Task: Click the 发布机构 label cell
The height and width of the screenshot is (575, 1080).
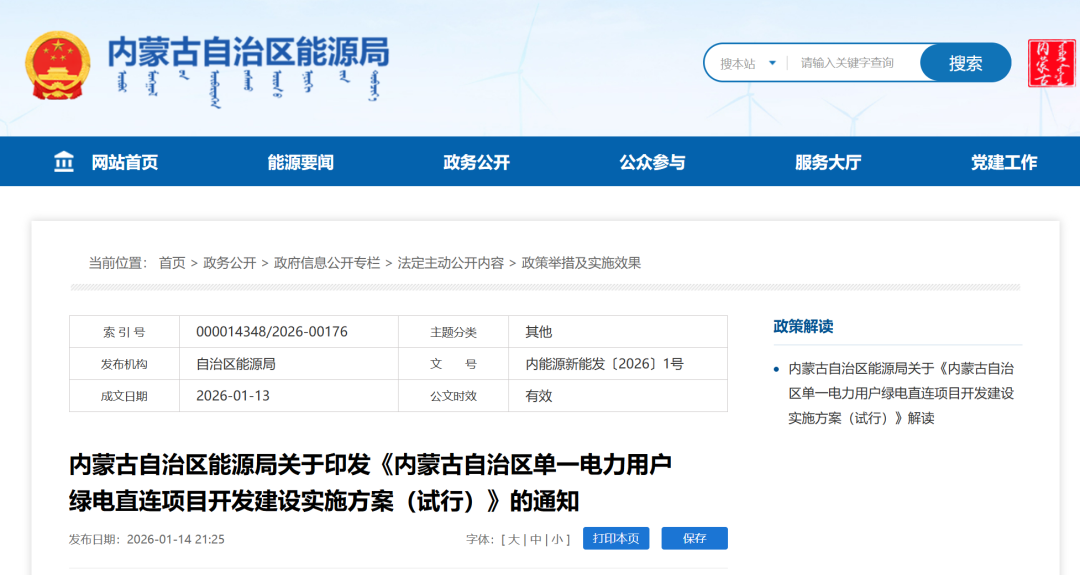Action: pos(124,364)
